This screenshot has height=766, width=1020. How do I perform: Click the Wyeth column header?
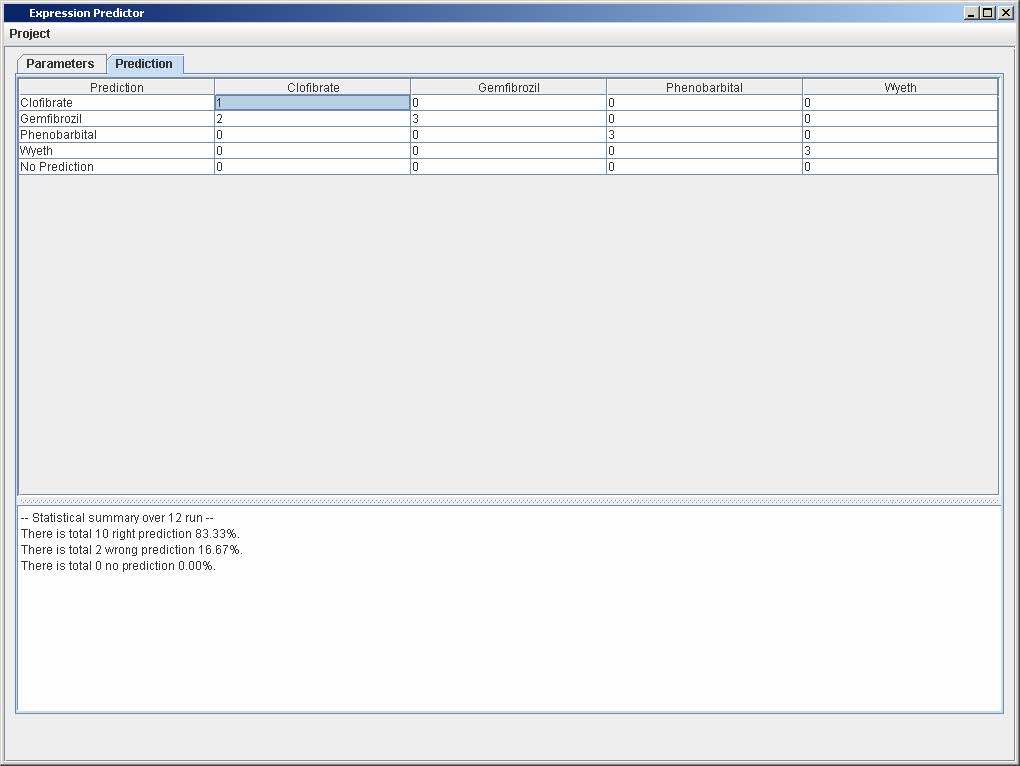pos(900,87)
